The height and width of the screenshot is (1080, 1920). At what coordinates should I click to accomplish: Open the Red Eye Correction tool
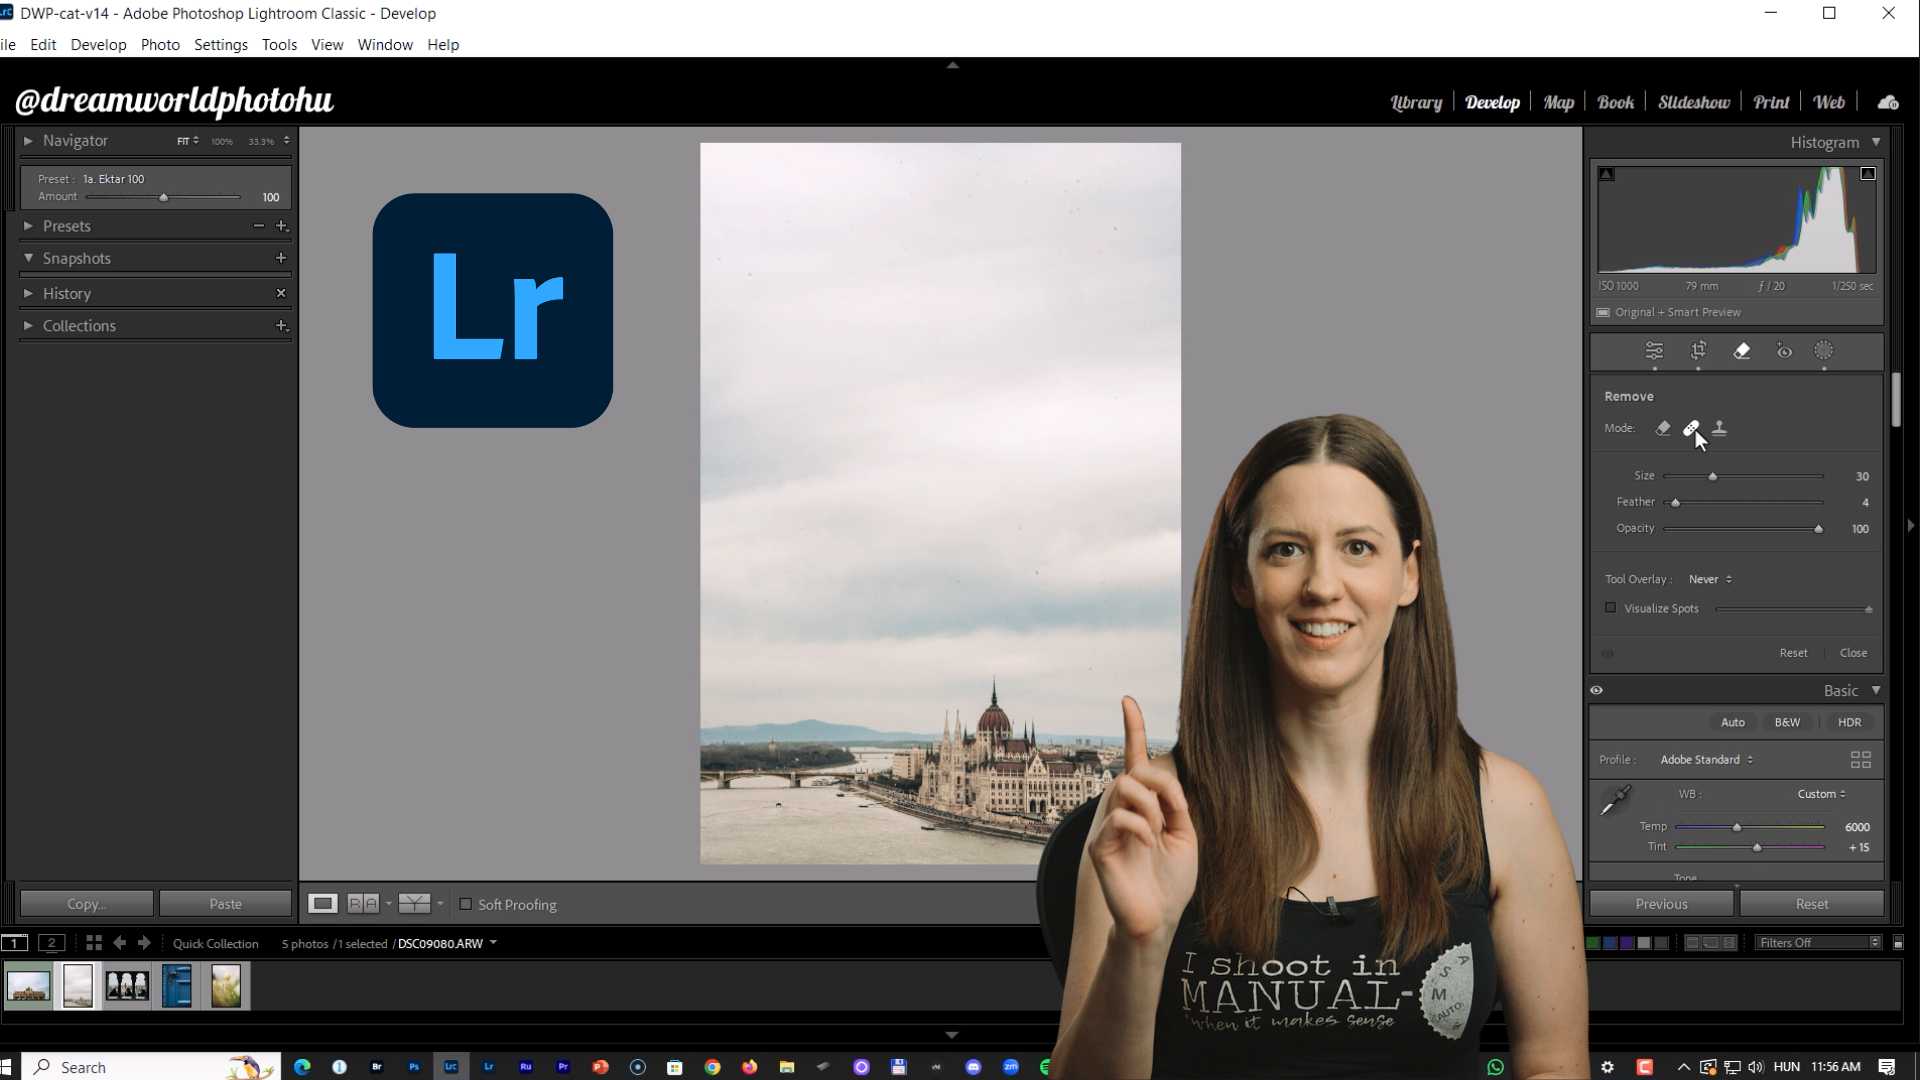point(1784,351)
